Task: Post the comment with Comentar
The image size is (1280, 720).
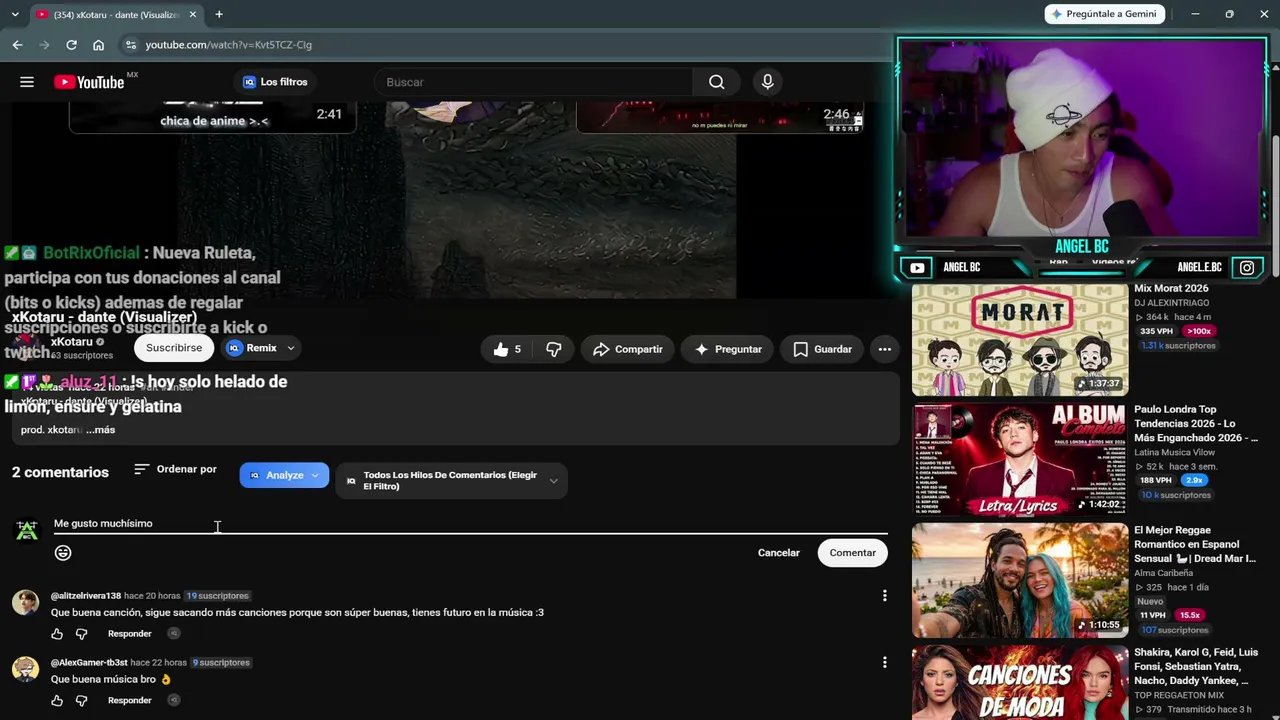Action: coord(852,553)
